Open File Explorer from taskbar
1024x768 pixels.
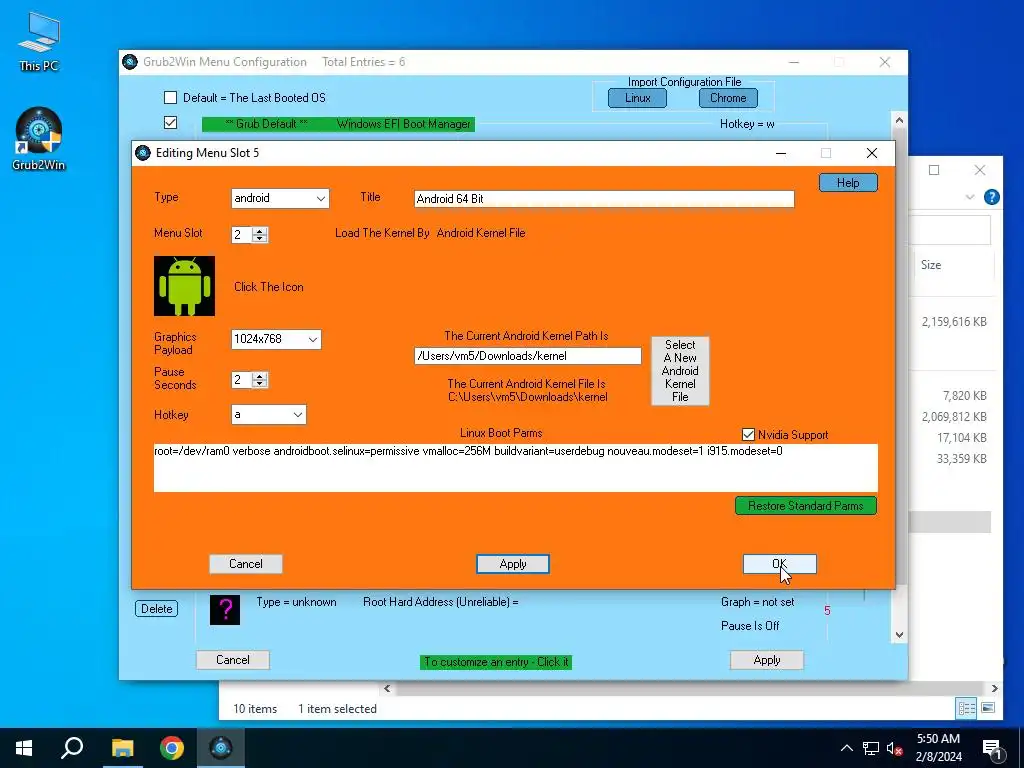coord(122,748)
